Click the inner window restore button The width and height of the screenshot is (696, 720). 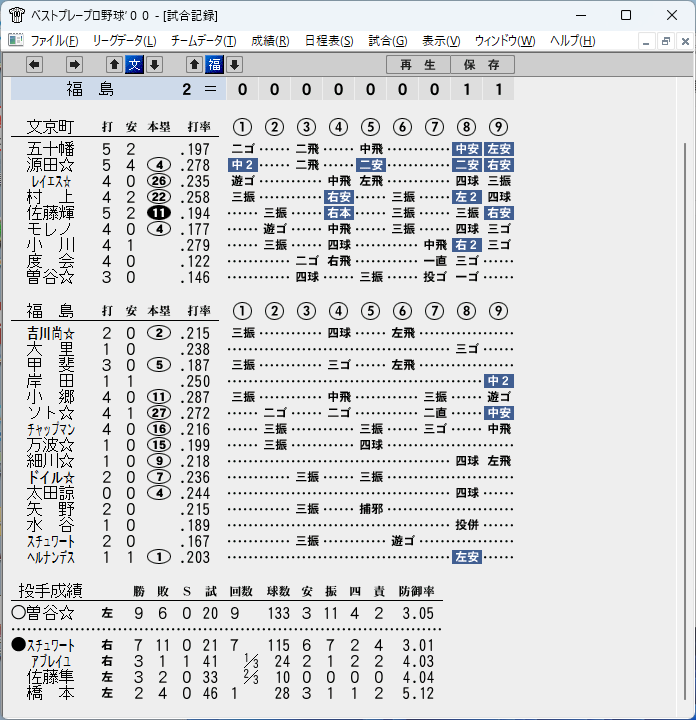[666, 41]
